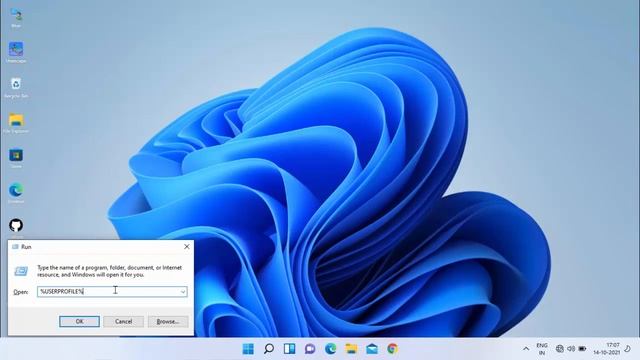Click the network globe tray icon
The image size is (640, 360).
click(560, 349)
